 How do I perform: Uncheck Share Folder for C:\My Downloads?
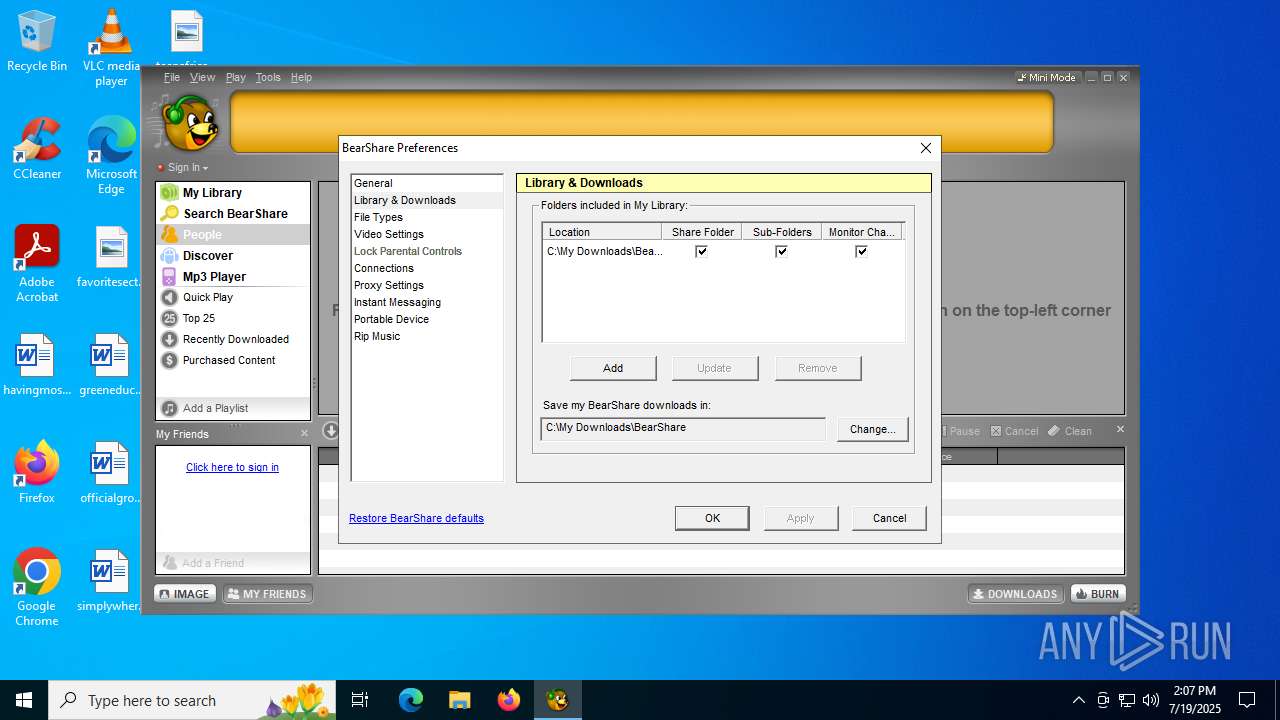pos(702,251)
